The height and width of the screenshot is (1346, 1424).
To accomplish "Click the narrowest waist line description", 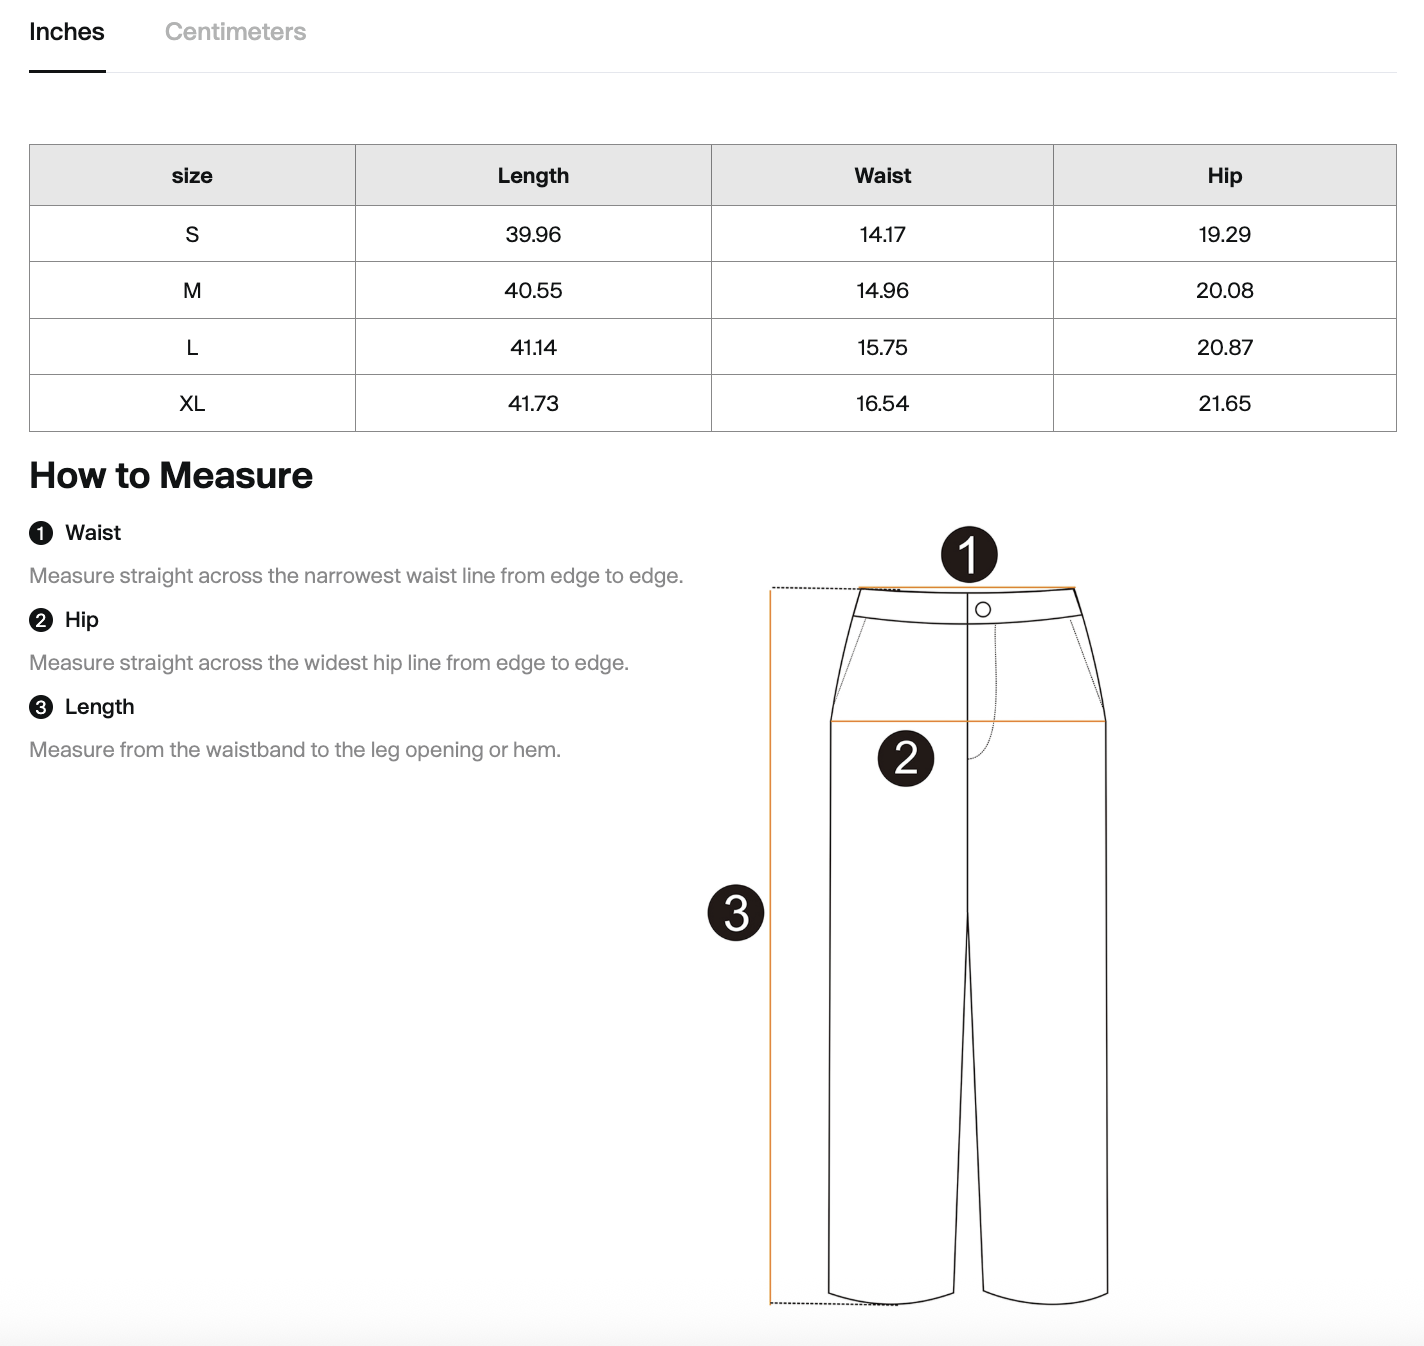I will coord(356,576).
